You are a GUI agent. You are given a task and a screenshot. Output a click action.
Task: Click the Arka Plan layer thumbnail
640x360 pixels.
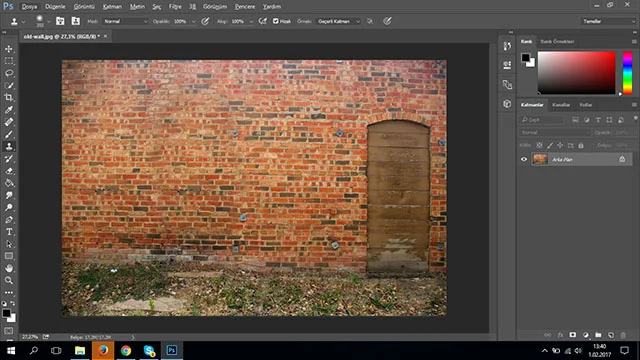pyautogui.click(x=540, y=160)
